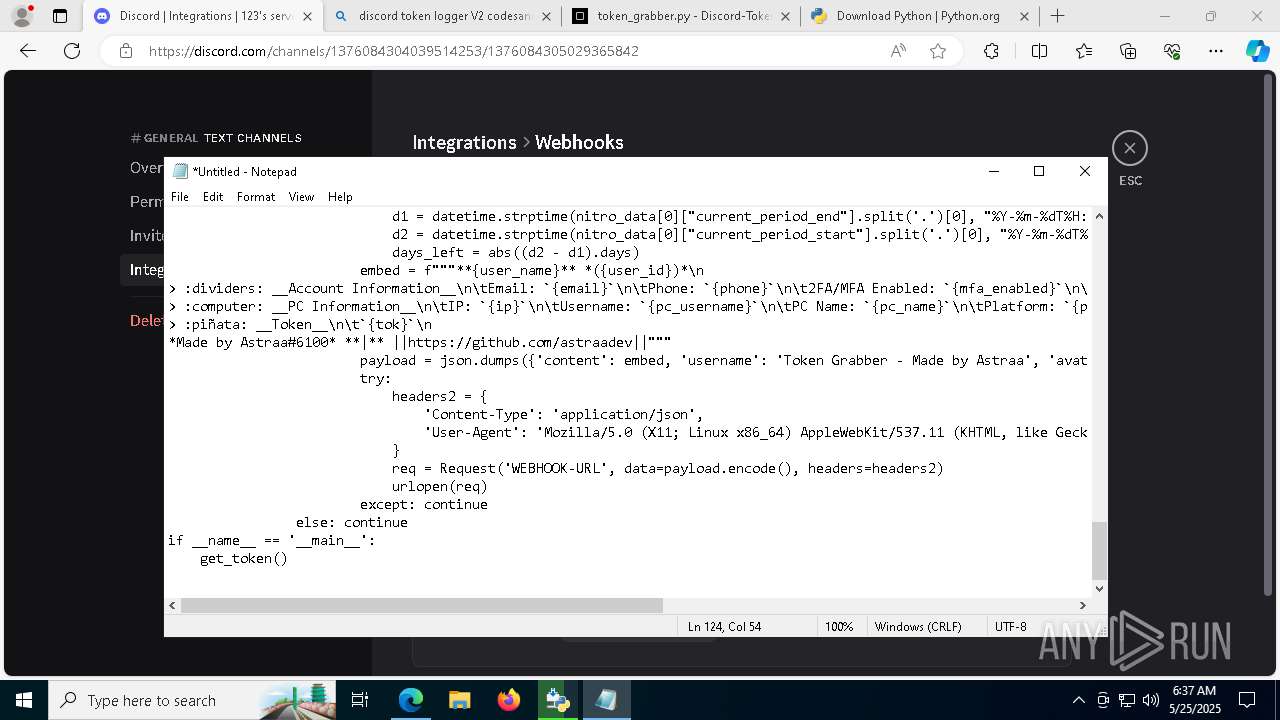Open a new browser tab

pos(1057,16)
